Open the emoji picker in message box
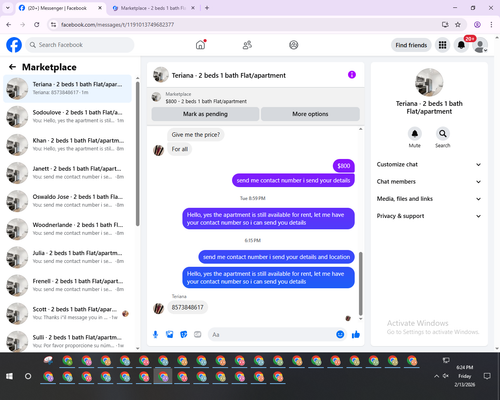The image size is (500, 400). click(x=340, y=334)
